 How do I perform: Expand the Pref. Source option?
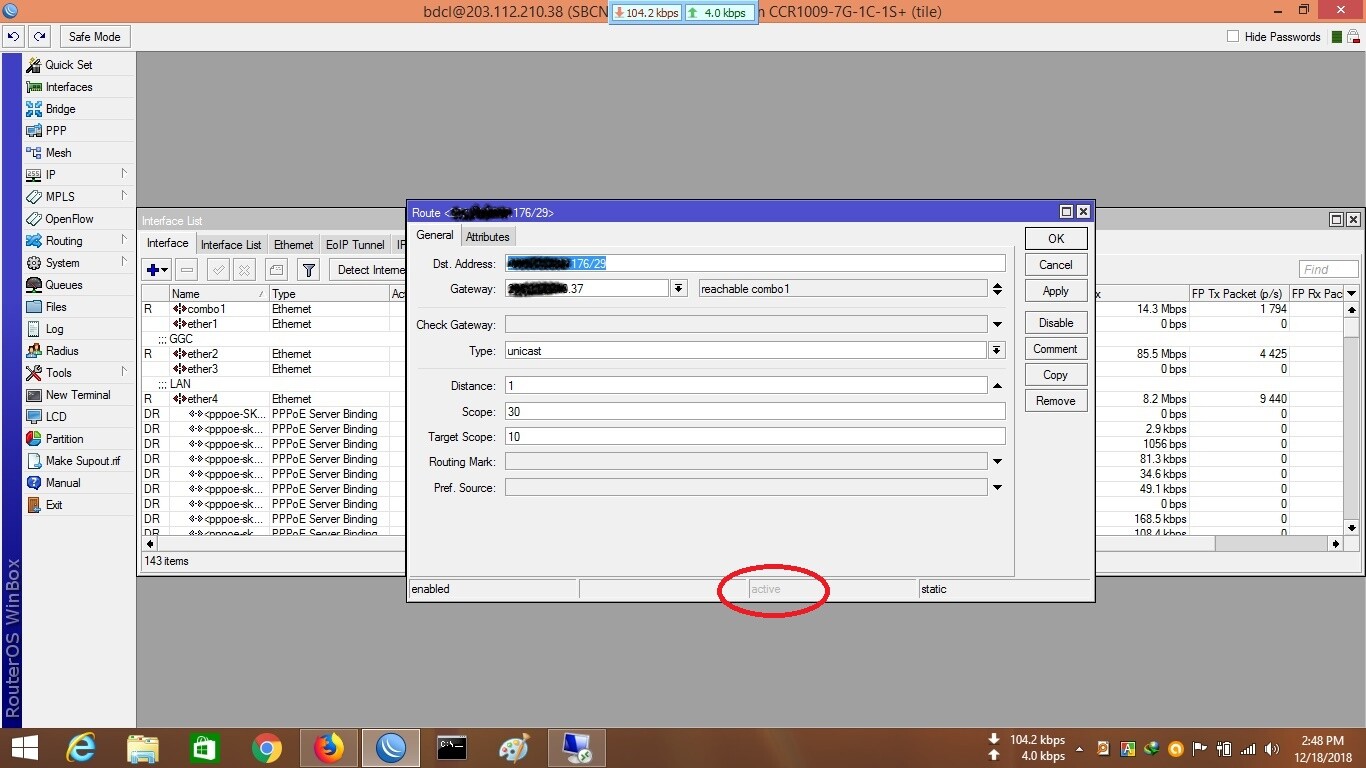tap(997, 488)
